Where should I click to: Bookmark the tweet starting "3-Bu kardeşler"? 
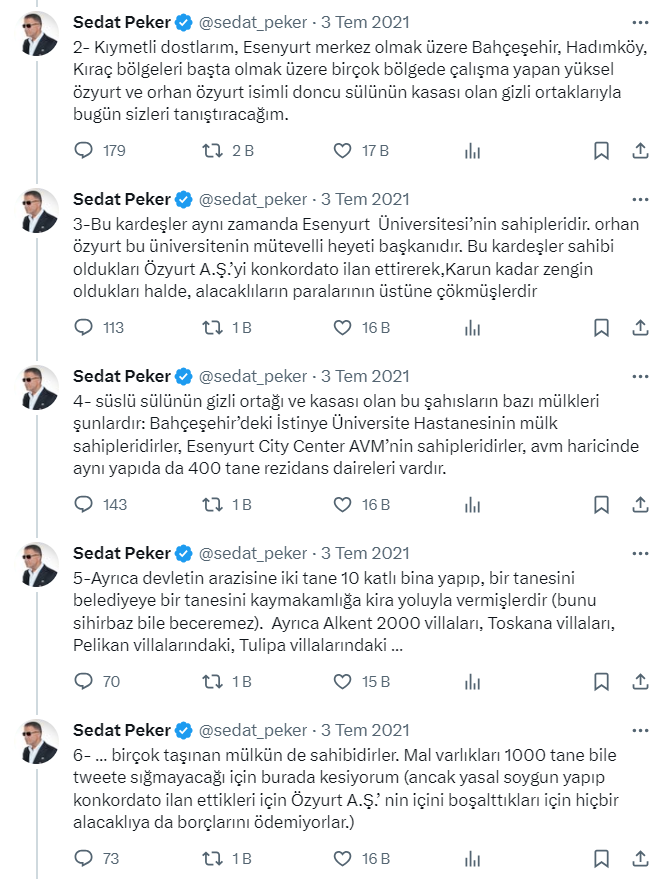point(601,328)
